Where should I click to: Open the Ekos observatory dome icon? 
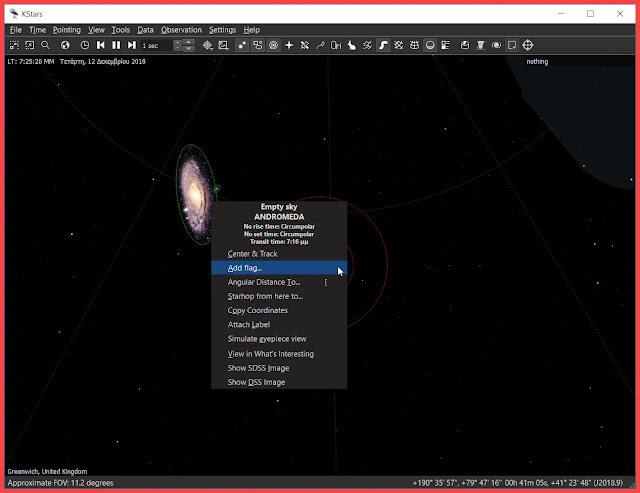point(465,45)
